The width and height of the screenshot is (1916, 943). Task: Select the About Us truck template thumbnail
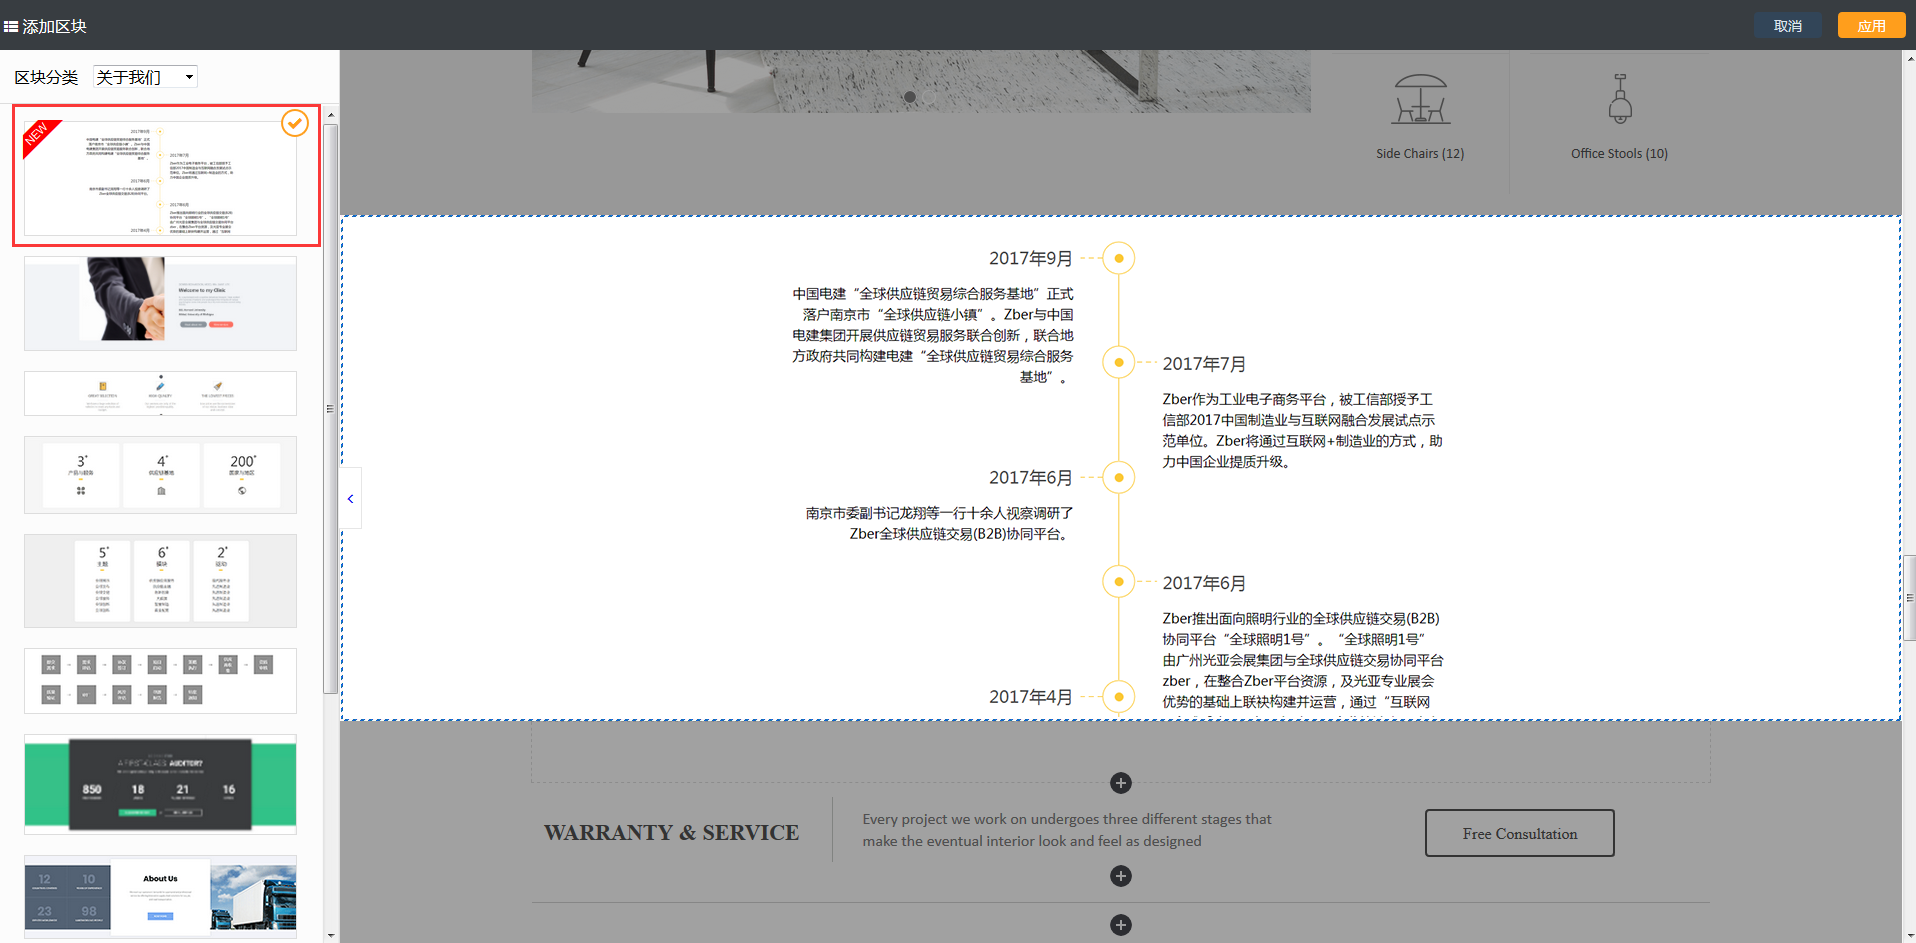pyautogui.click(x=160, y=897)
